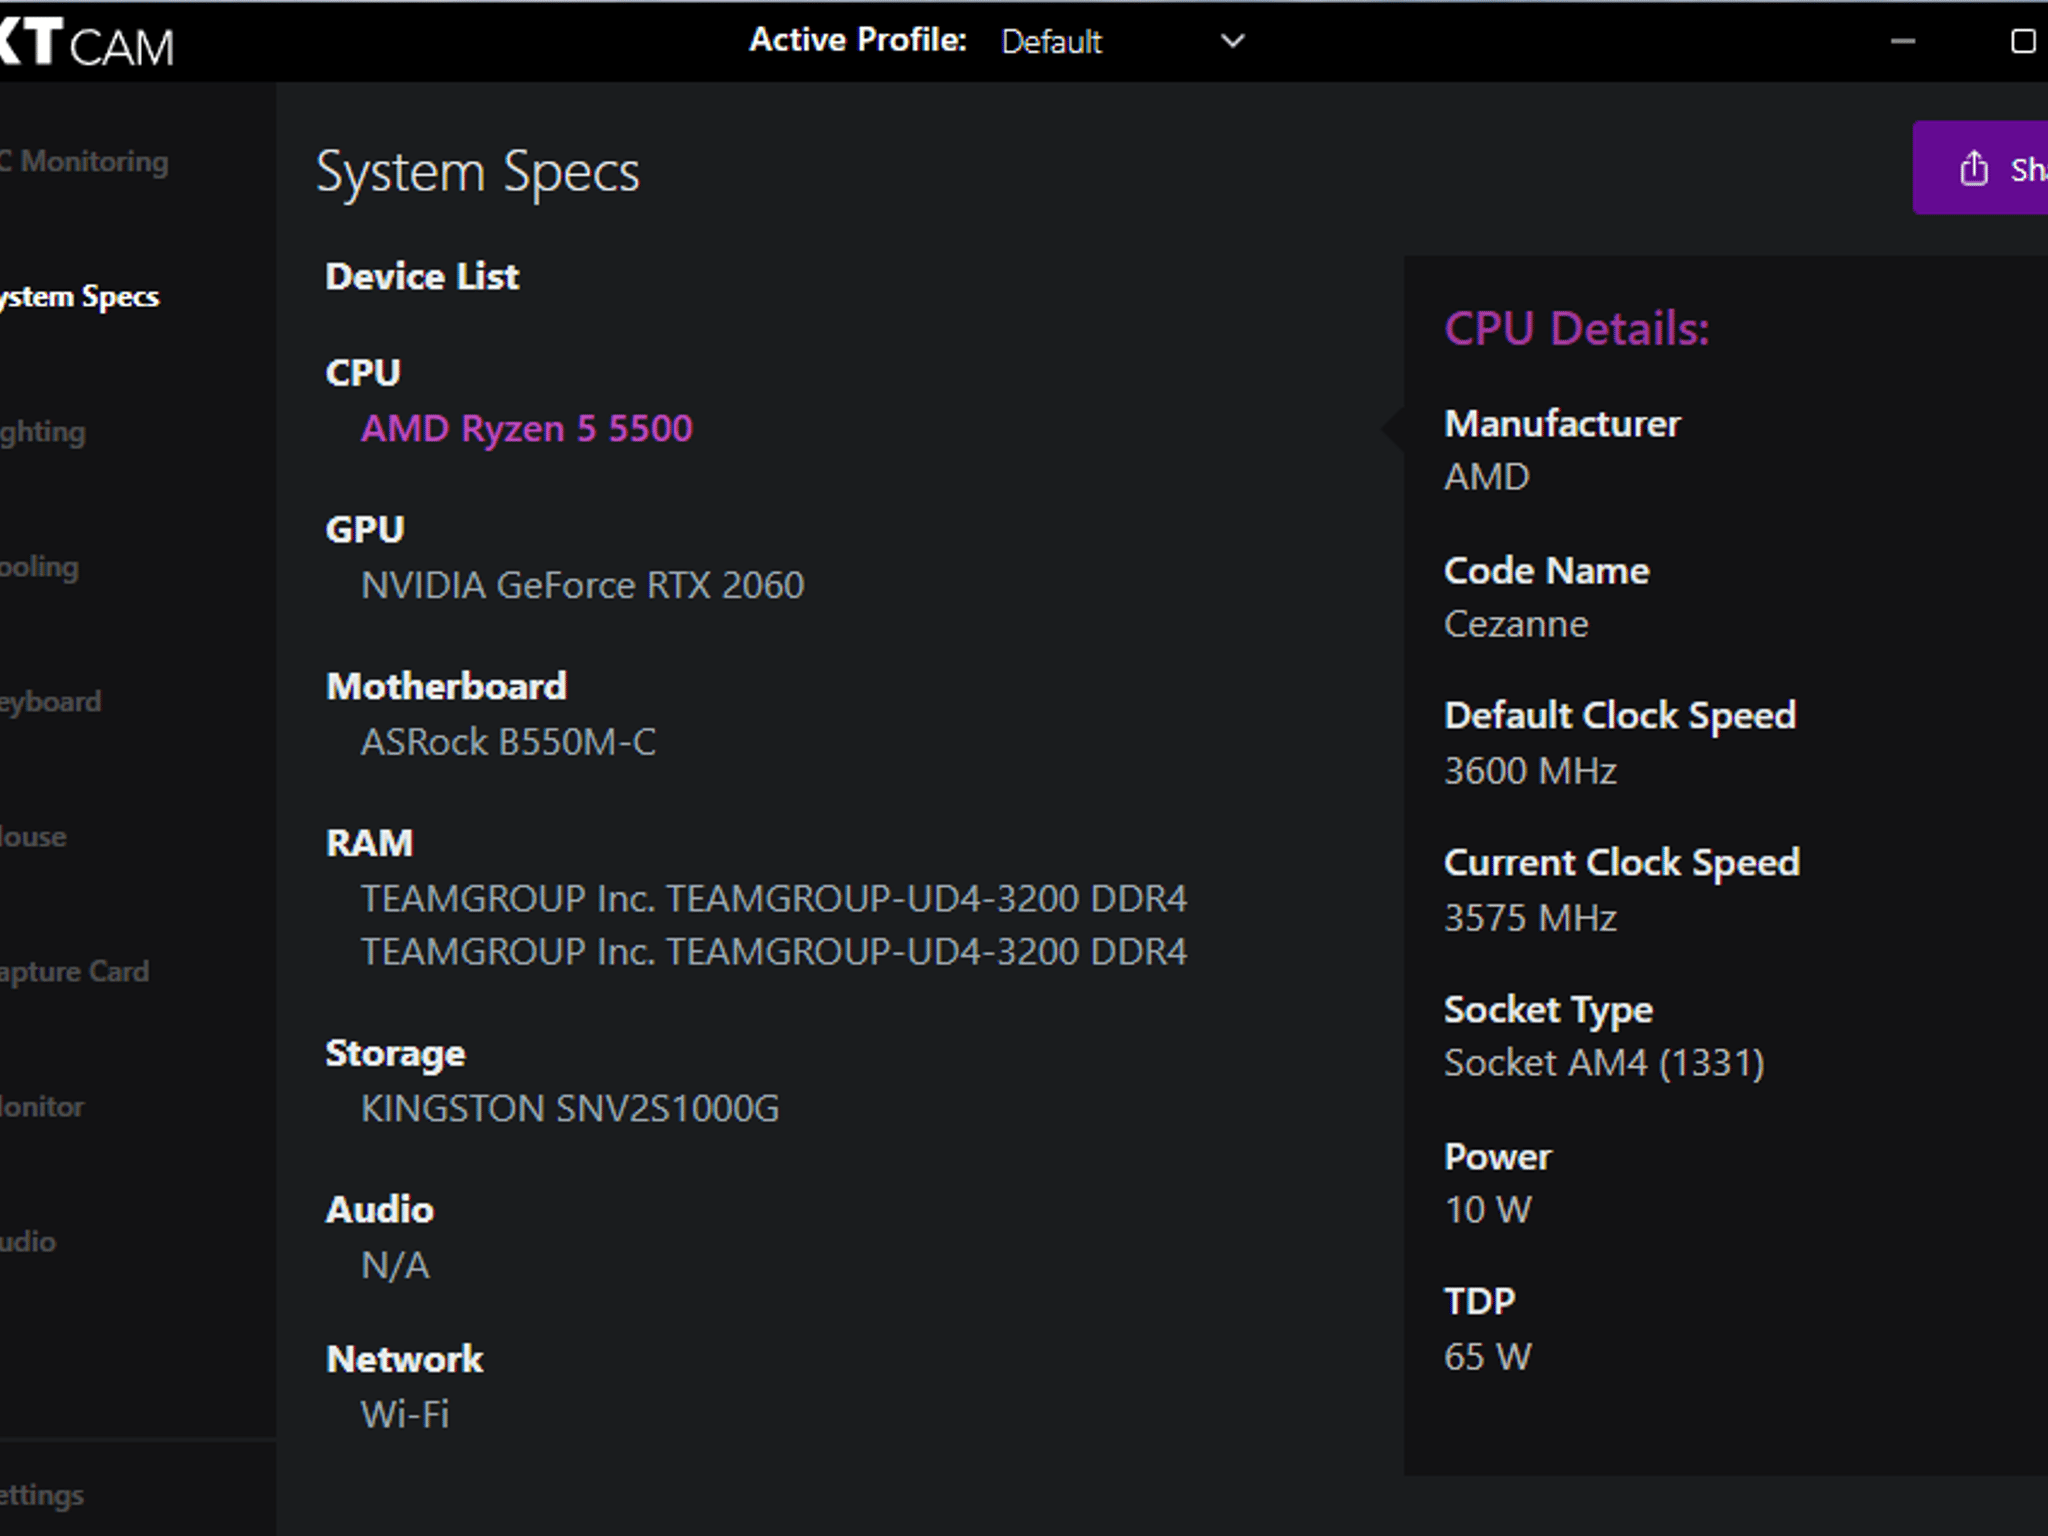
Task: Click the purple Share button
Action: 1980,168
